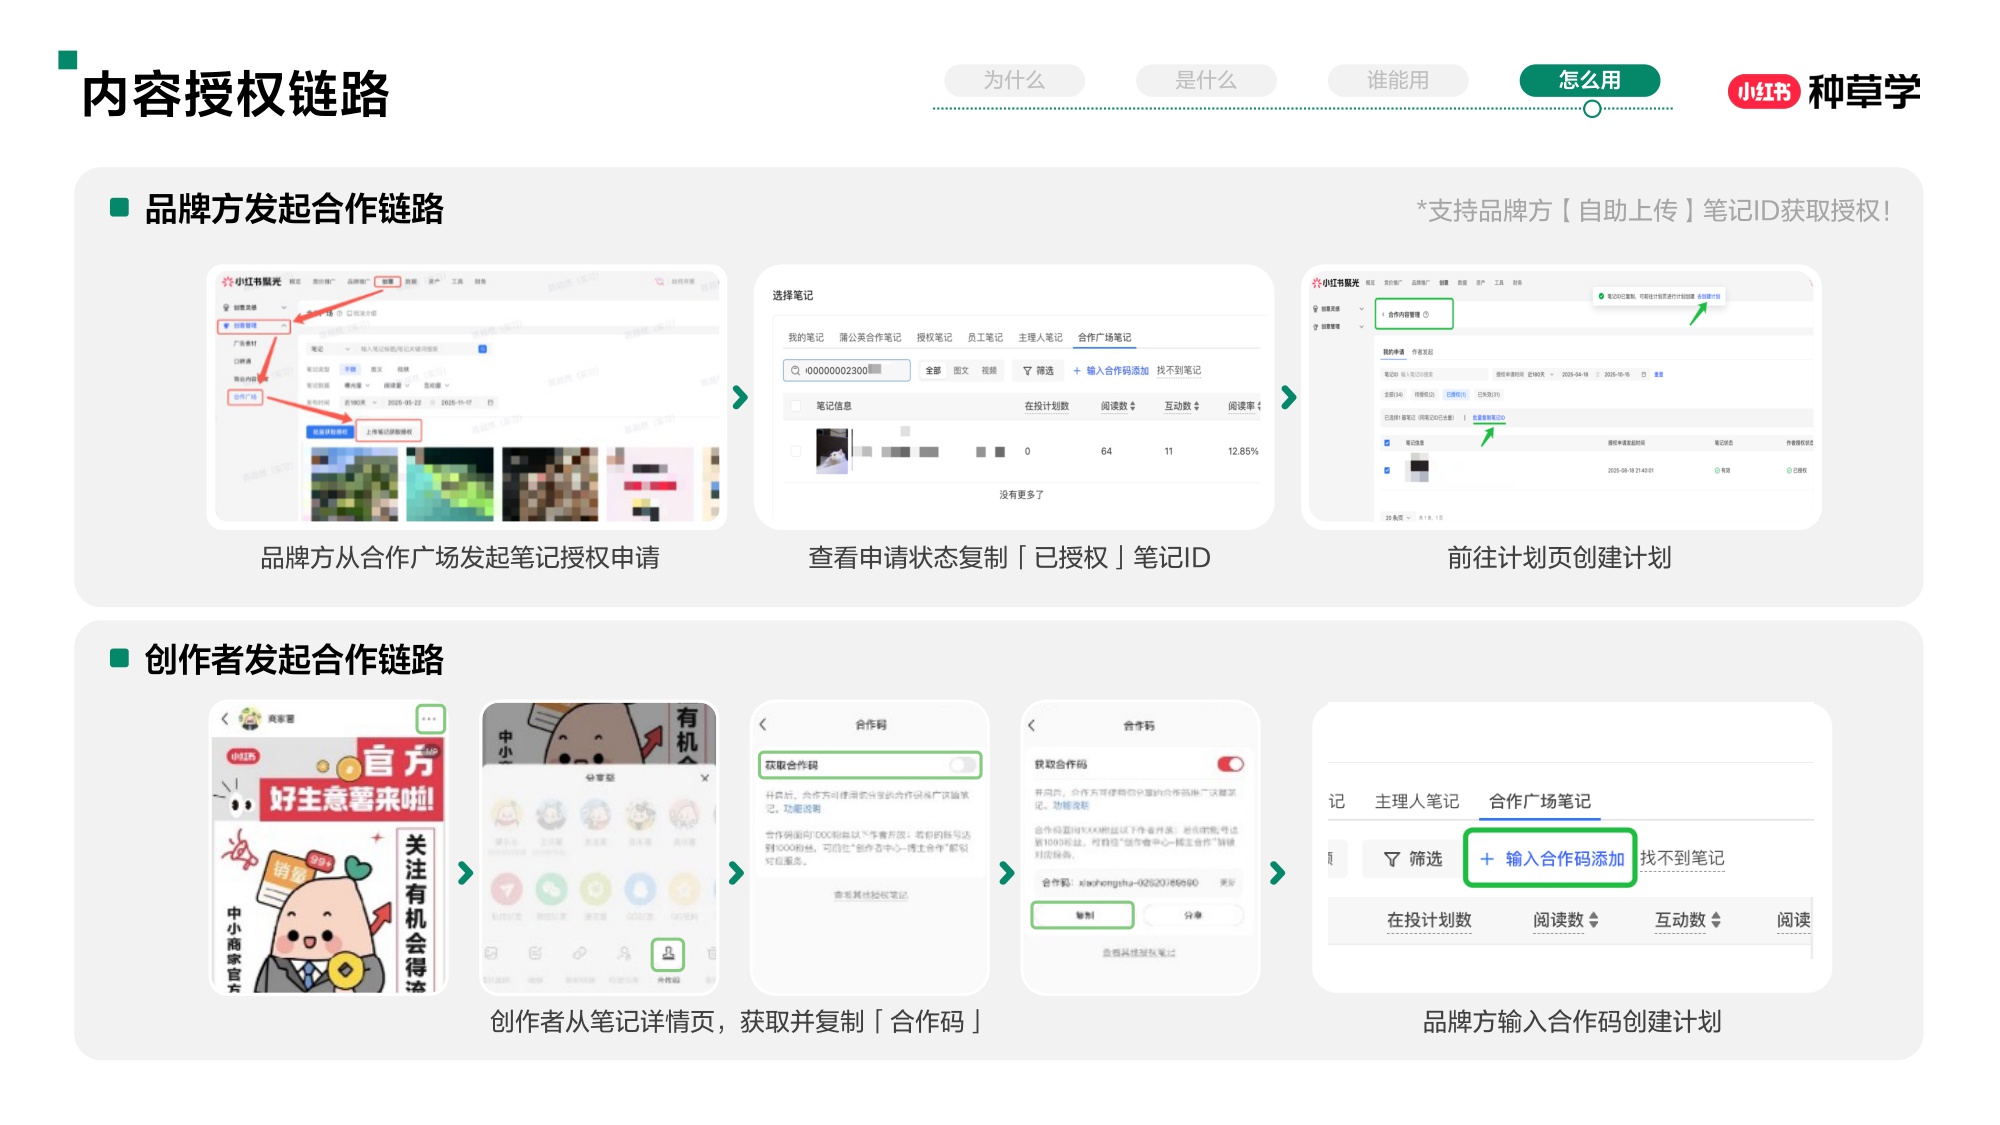
Task: Click 筛选 beside the 全部/图文/视频 filter
Action: tap(1038, 371)
